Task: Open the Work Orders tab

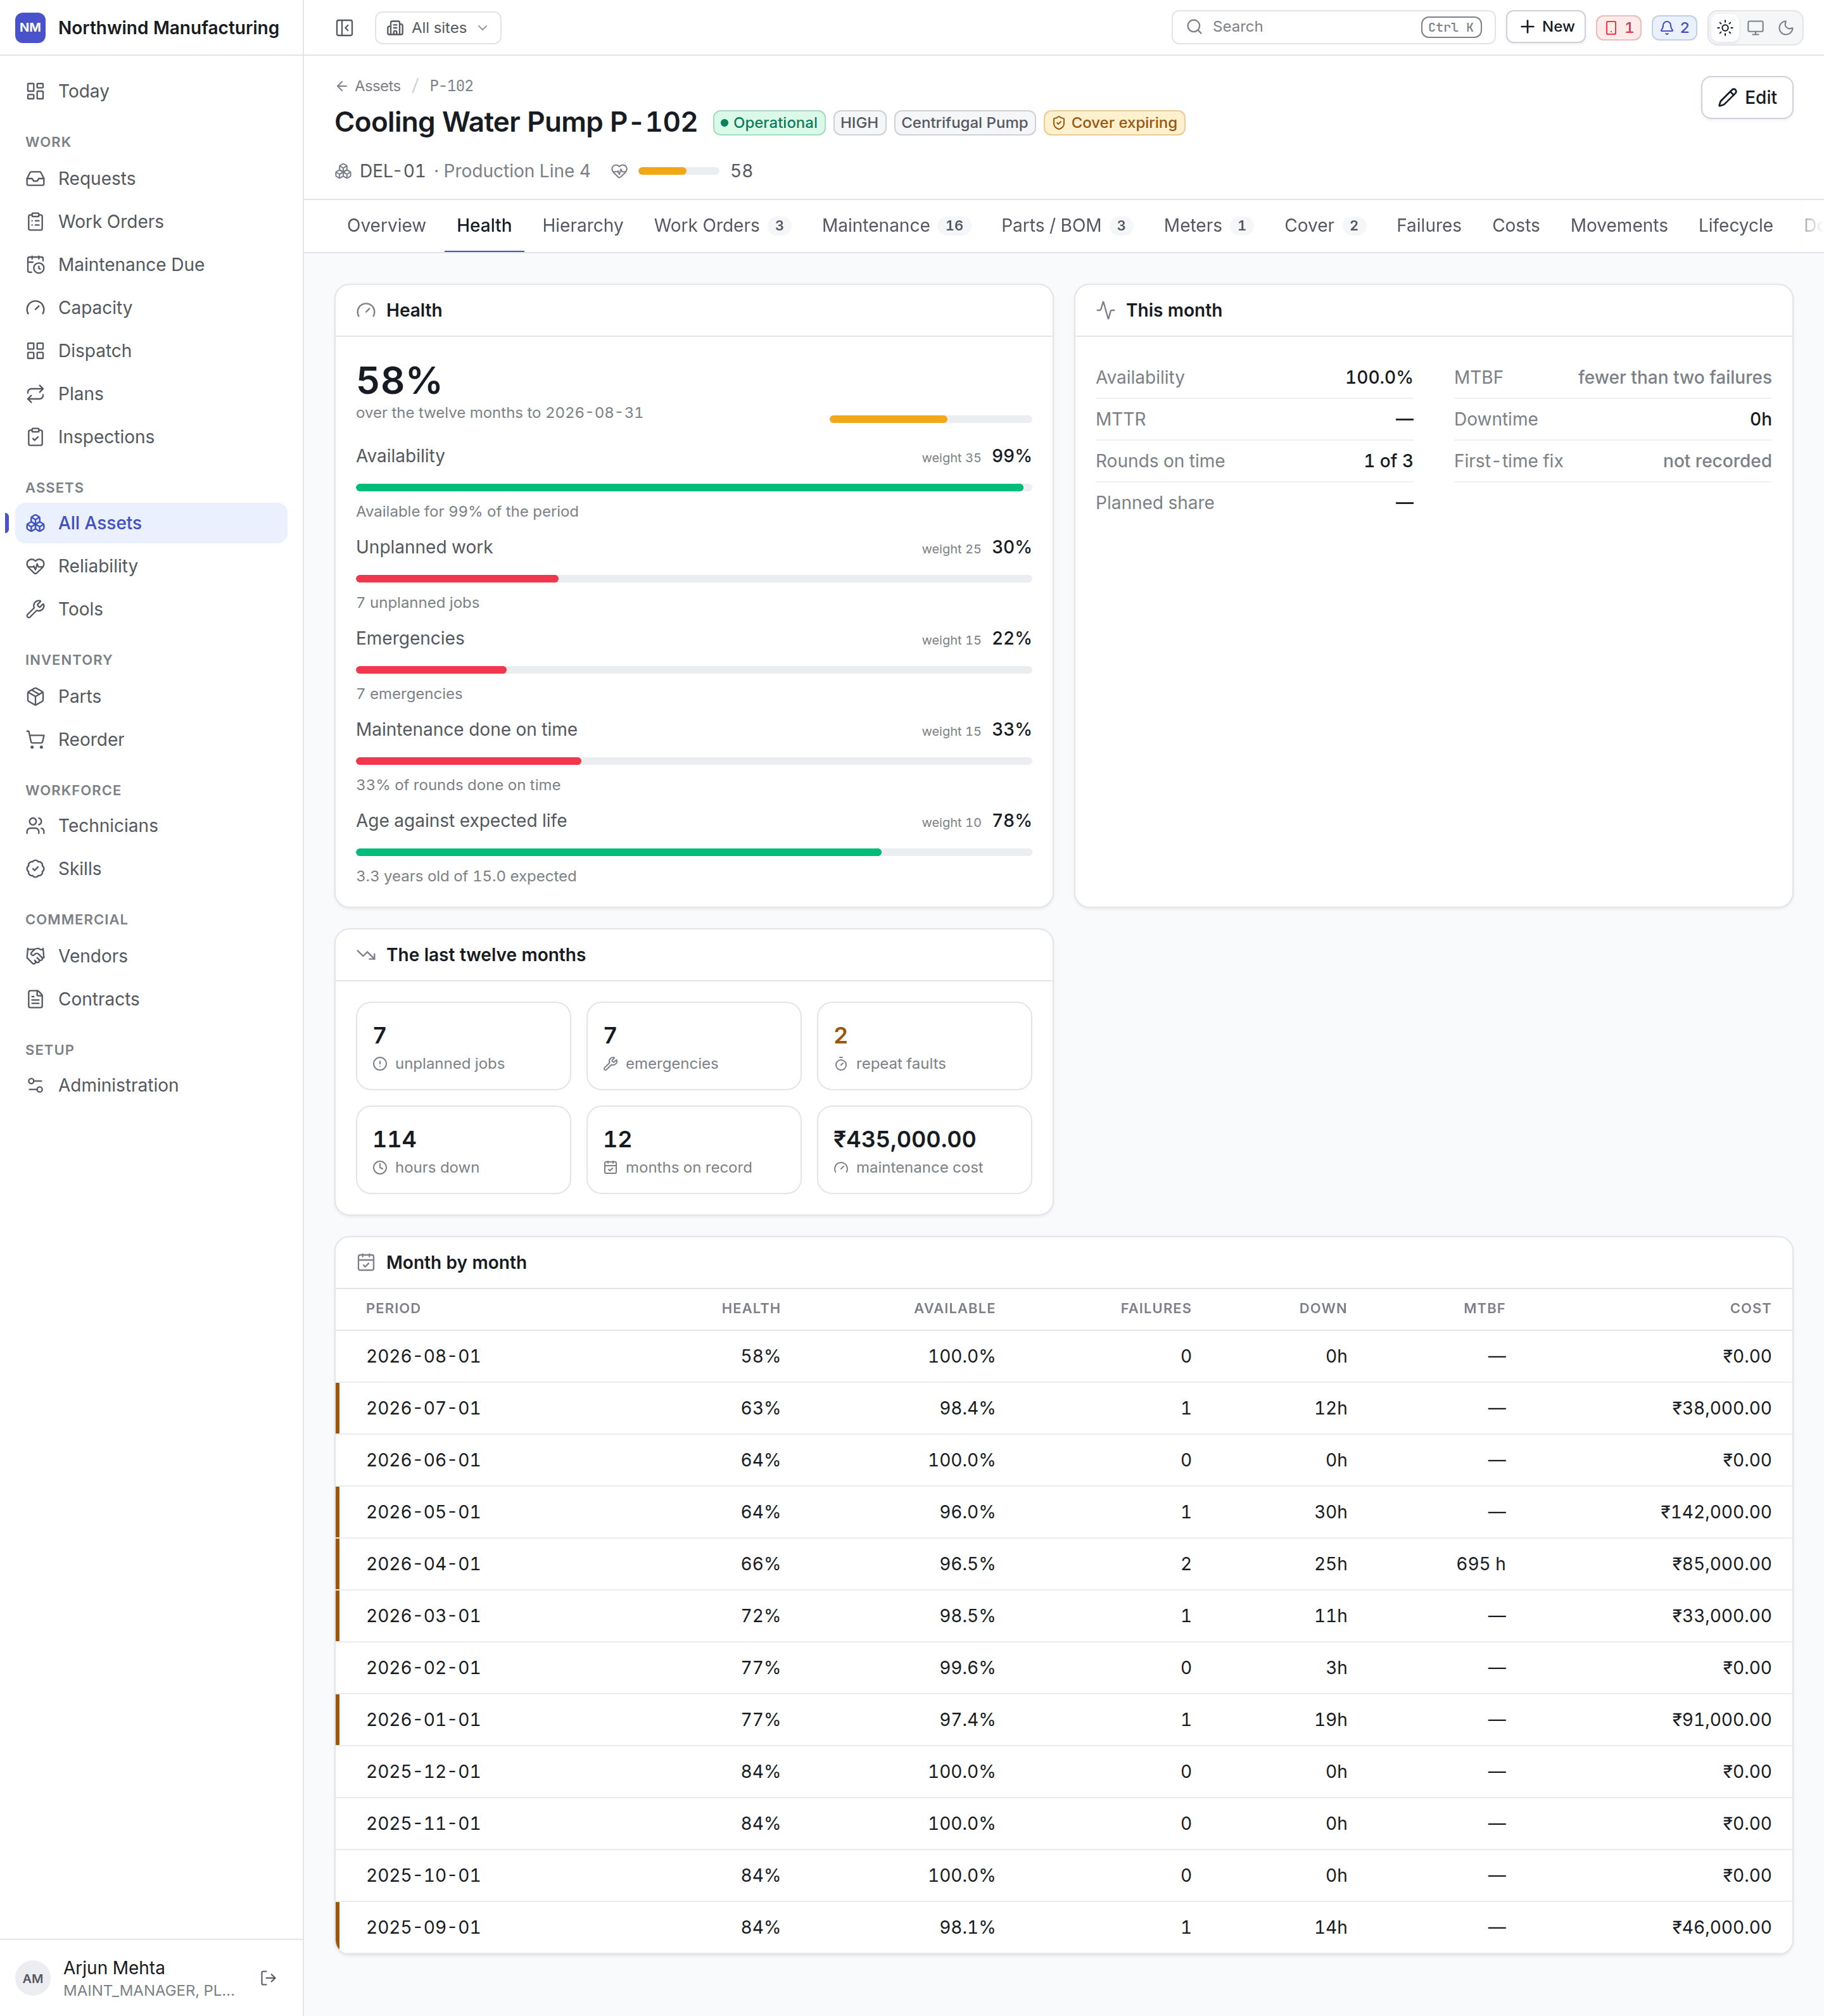Action: [x=722, y=226]
